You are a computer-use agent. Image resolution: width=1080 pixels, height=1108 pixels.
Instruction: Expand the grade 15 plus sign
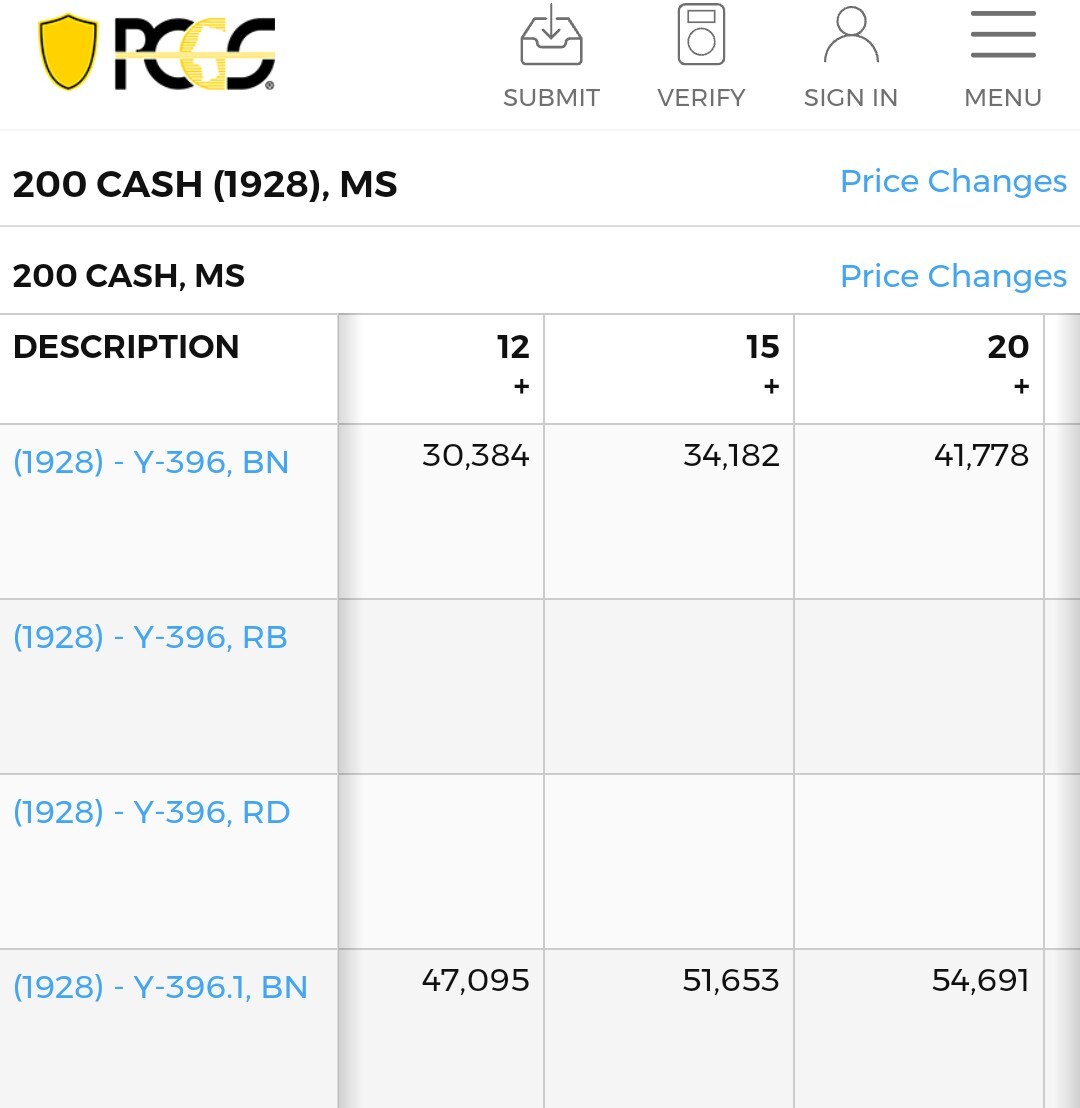[x=771, y=387]
